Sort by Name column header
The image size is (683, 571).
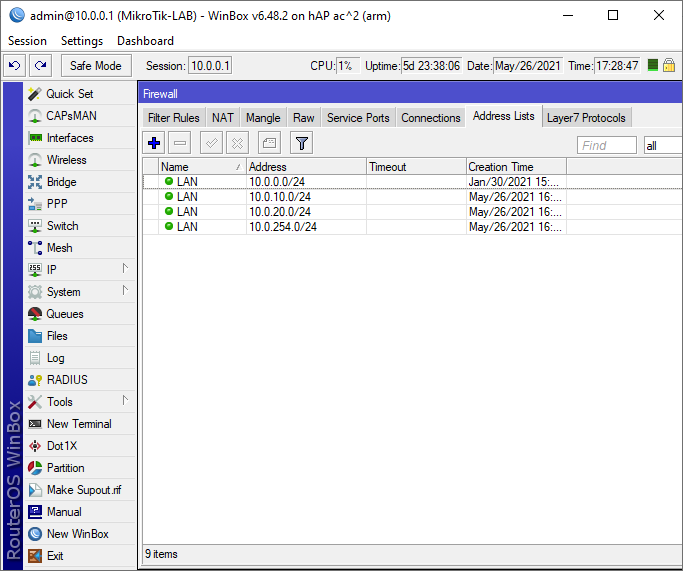202,167
